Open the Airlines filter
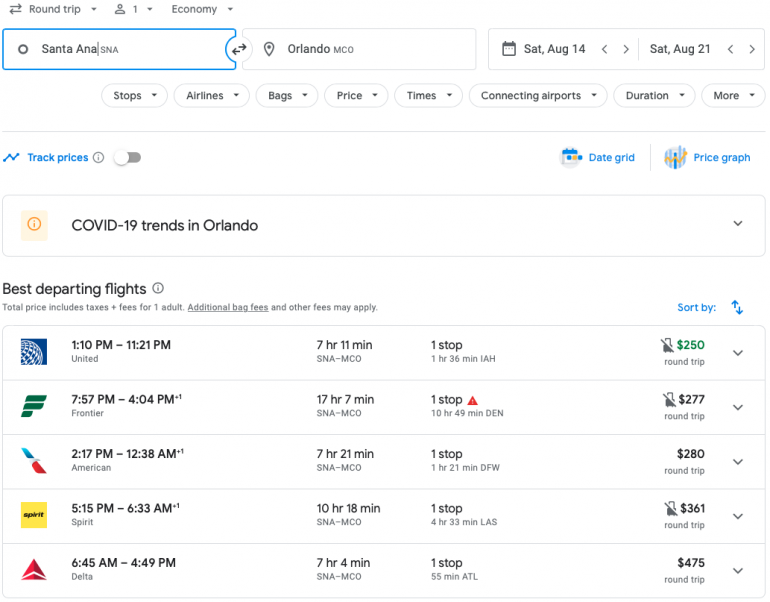 (211, 96)
